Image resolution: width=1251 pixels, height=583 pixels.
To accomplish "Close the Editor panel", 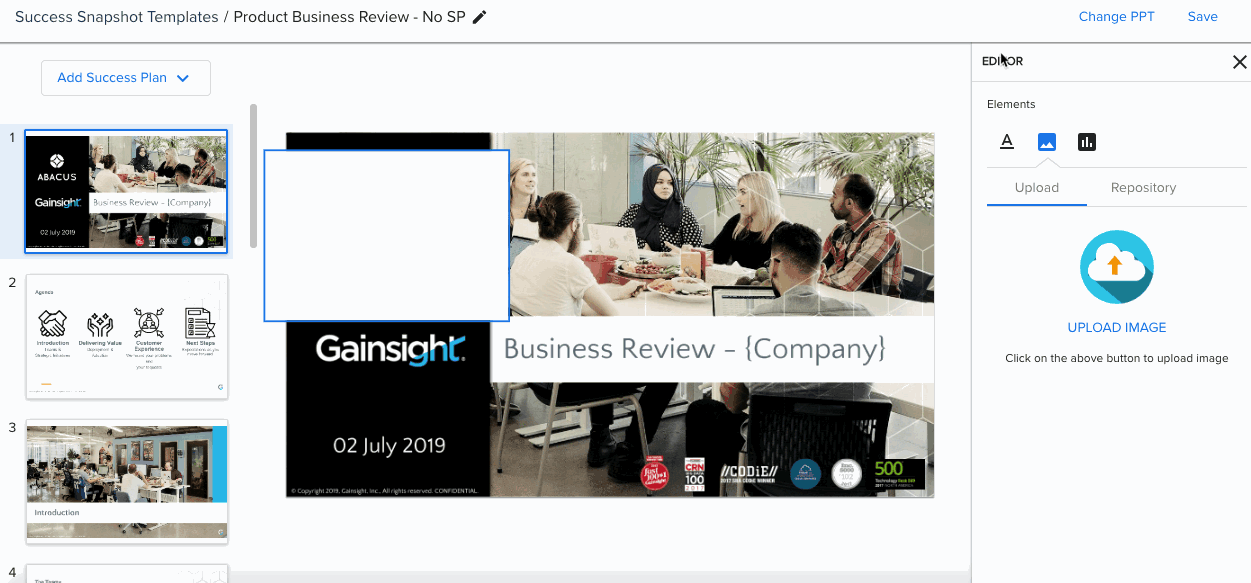I will click(x=1239, y=62).
